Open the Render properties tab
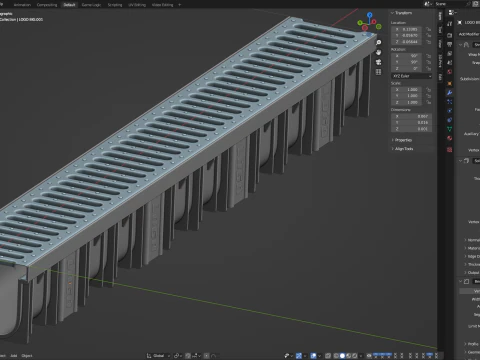The height and width of the screenshot is (360, 480). pyautogui.click(x=449, y=35)
